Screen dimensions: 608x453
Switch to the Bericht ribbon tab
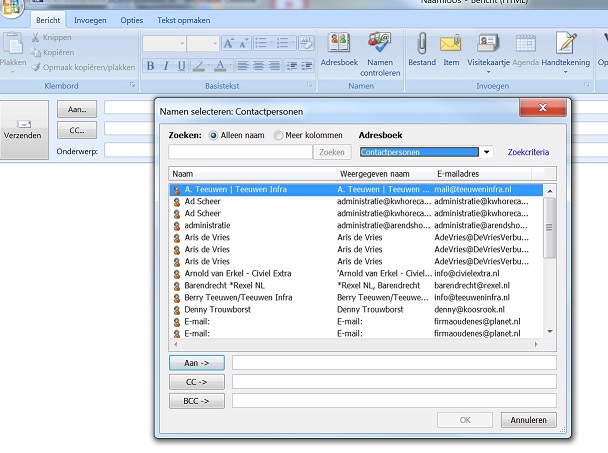point(48,20)
